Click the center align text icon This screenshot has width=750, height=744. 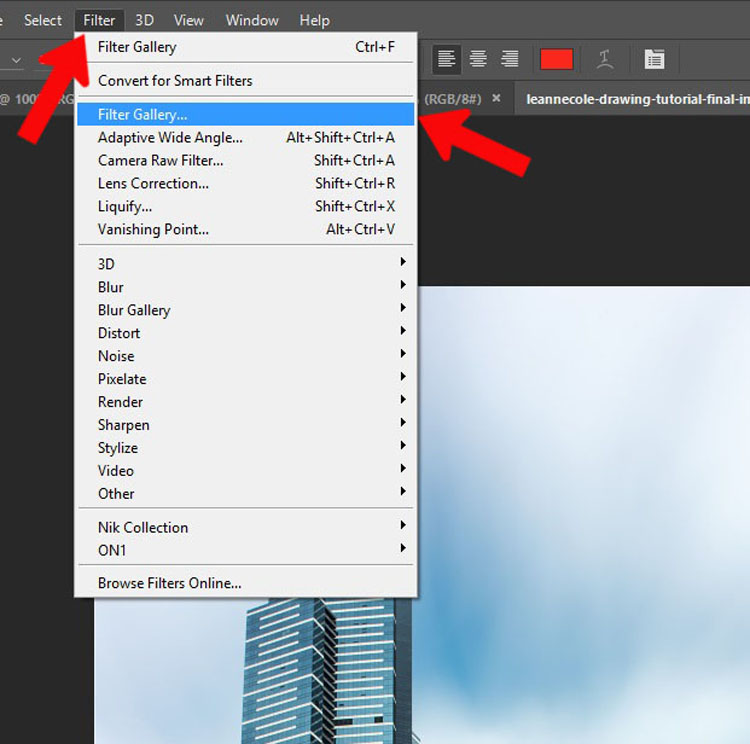pyautogui.click(x=478, y=59)
